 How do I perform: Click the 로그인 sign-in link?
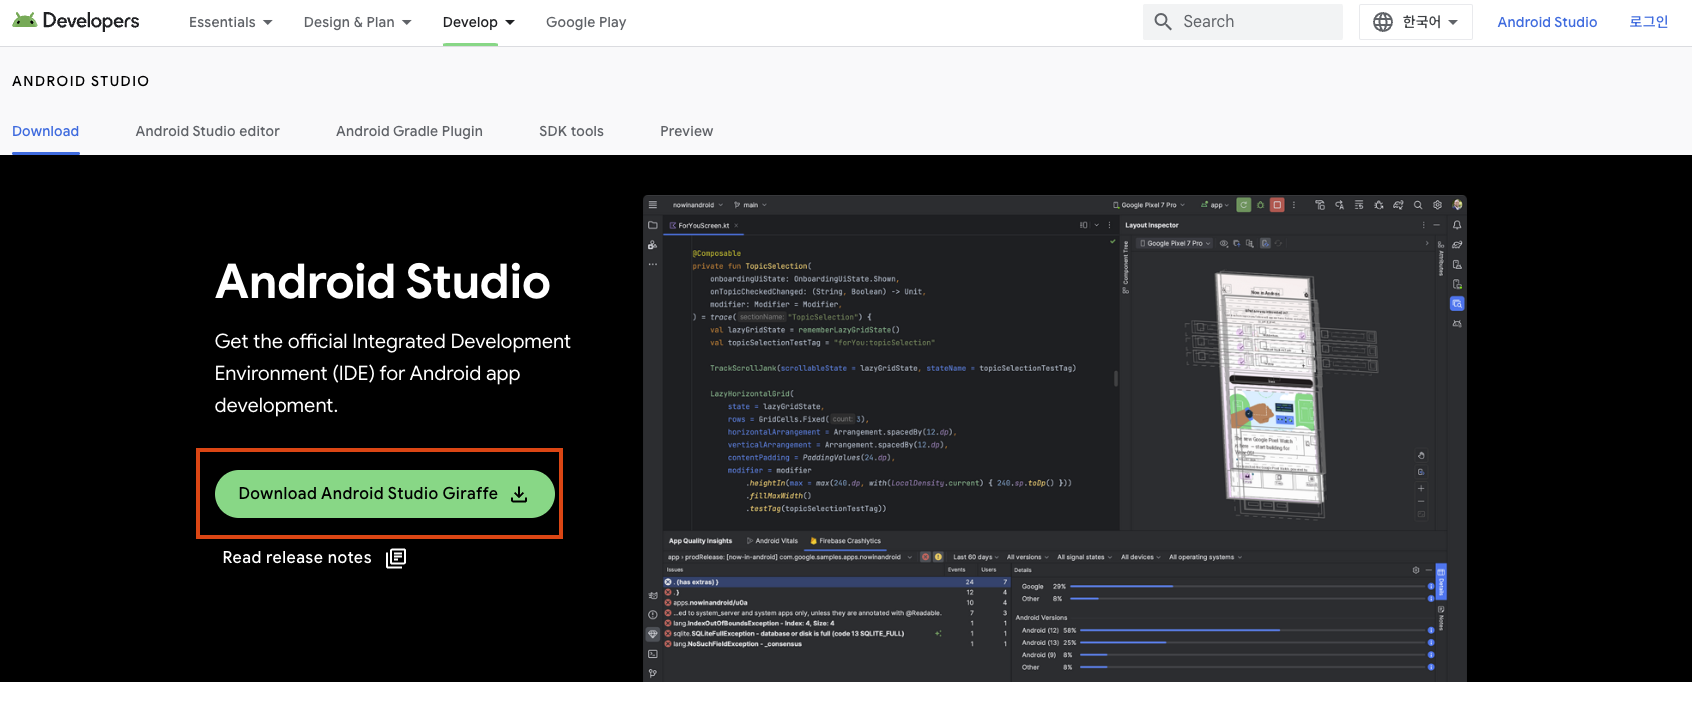(x=1649, y=22)
